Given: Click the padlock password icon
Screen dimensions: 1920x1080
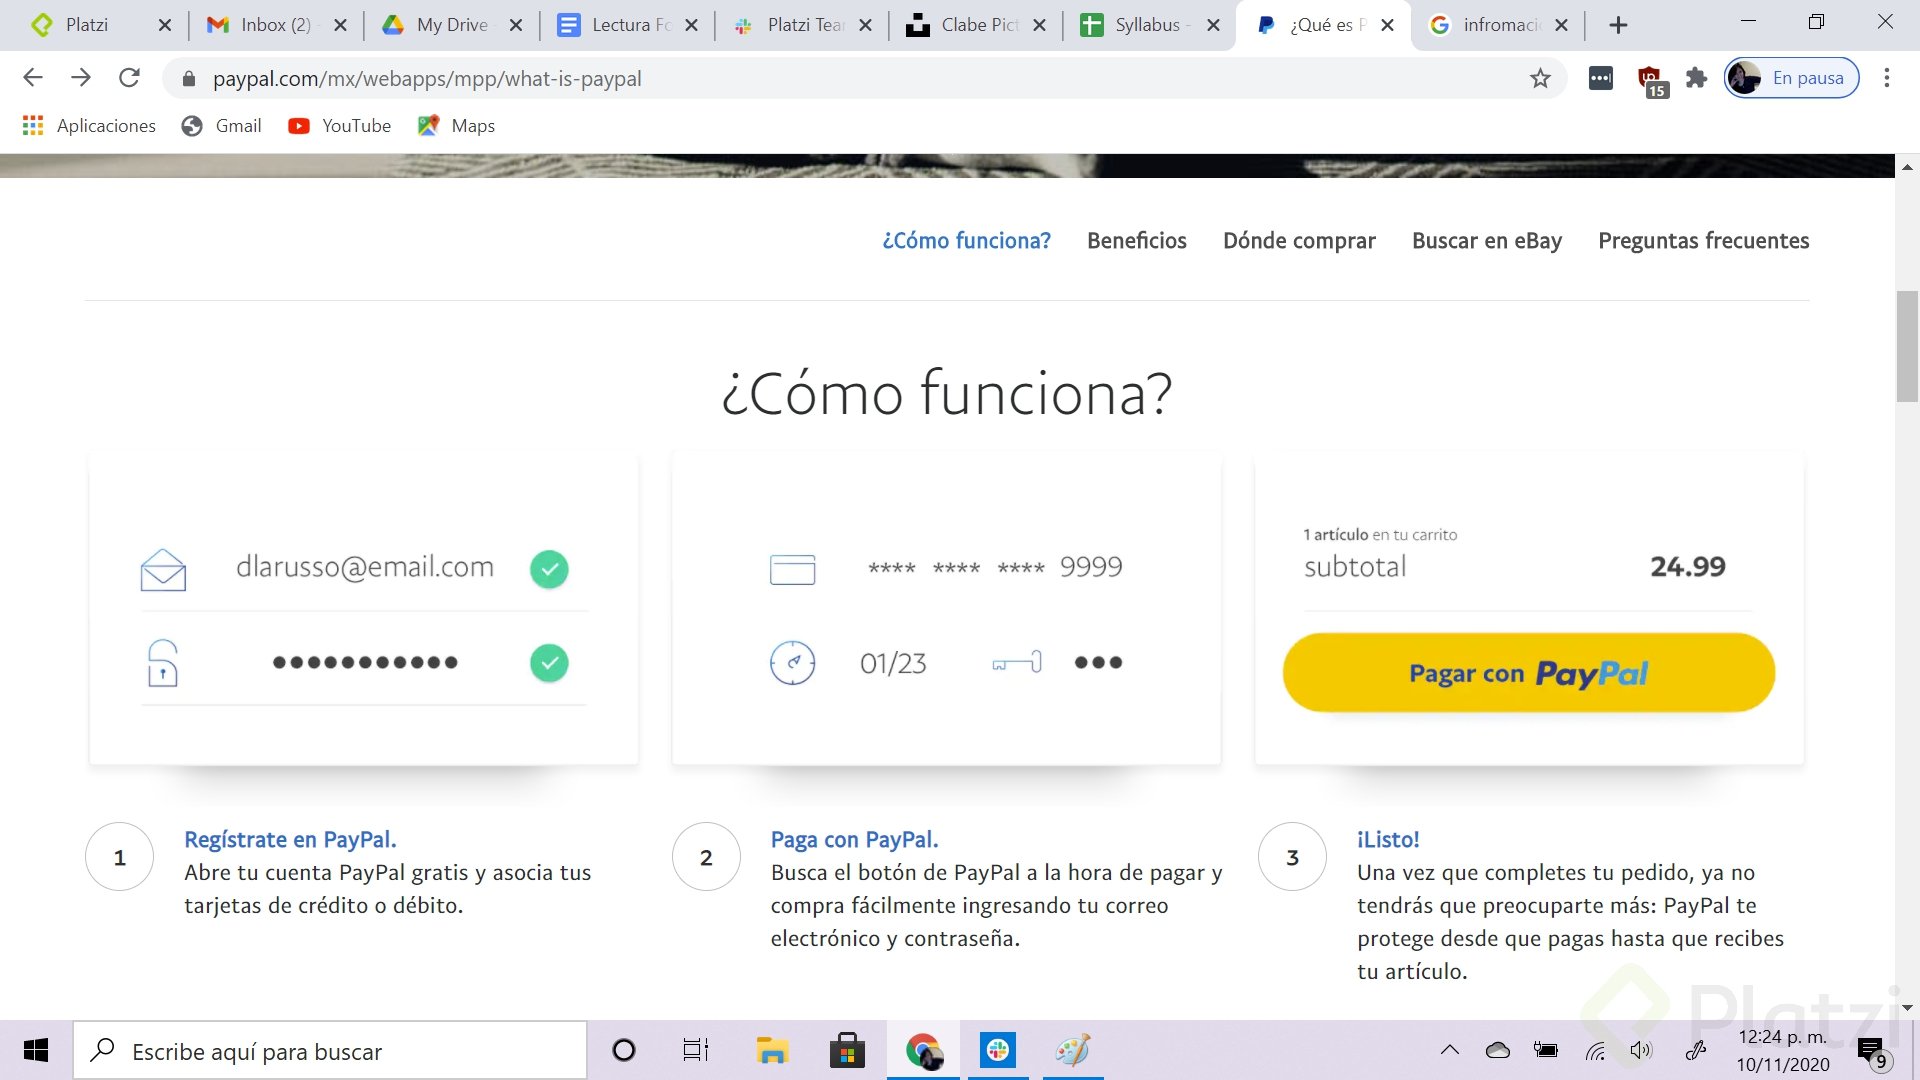Looking at the screenshot, I should point(163,663).
